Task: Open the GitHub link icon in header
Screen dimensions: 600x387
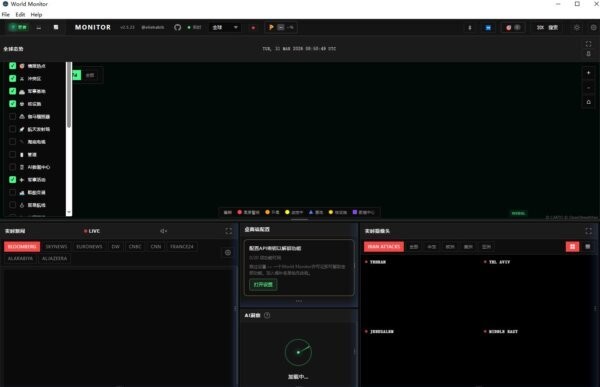Action: [x=178, y=28]
